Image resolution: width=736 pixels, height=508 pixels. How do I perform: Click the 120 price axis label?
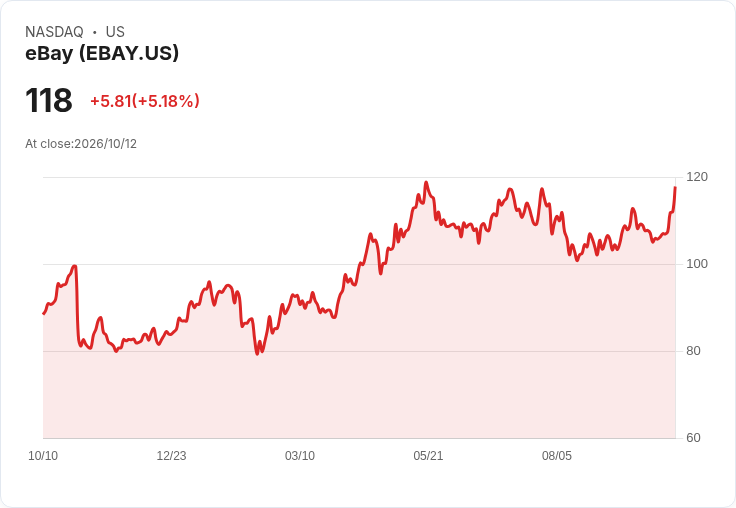click(697, 177)
